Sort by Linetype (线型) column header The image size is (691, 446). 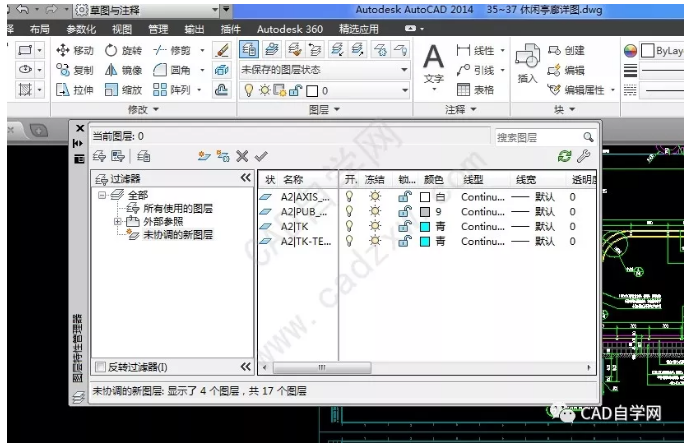473,179
